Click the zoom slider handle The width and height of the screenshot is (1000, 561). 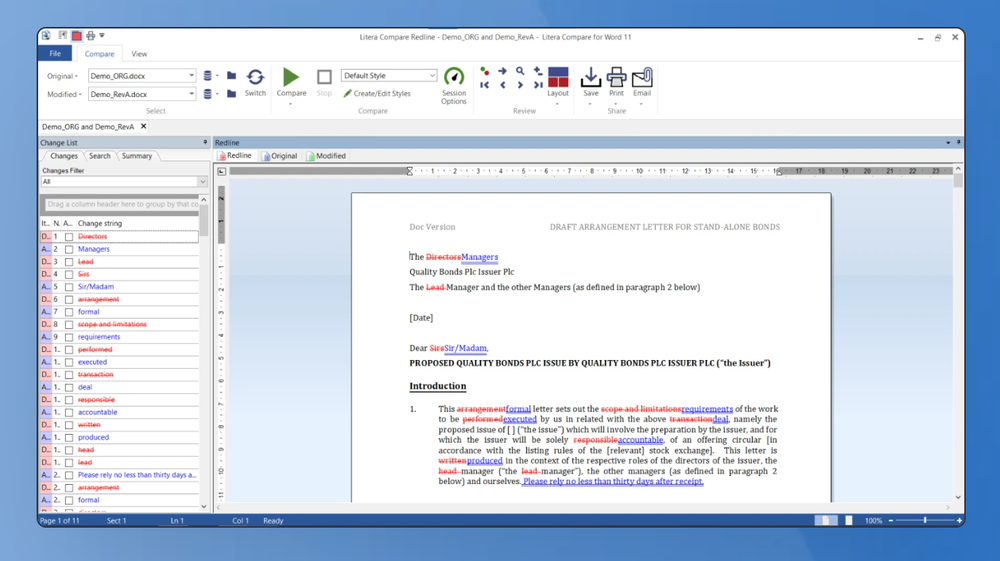pos(925,521)
